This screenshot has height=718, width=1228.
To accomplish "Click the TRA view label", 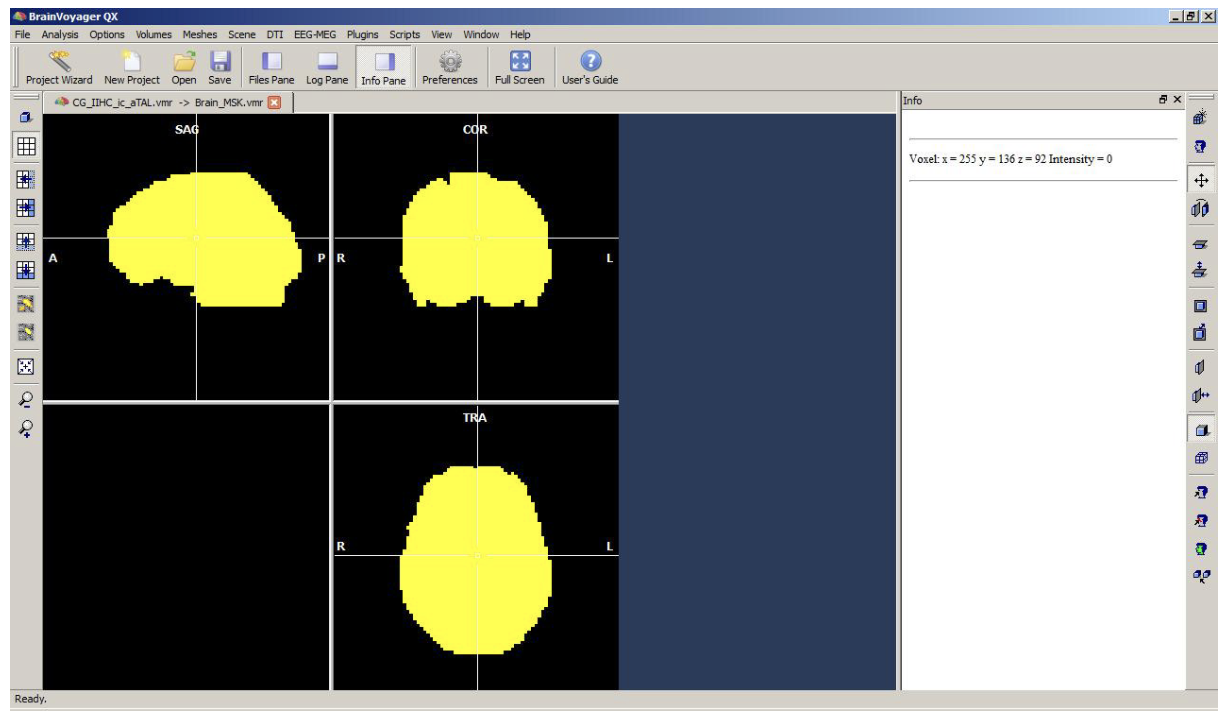I will (475, 418).
